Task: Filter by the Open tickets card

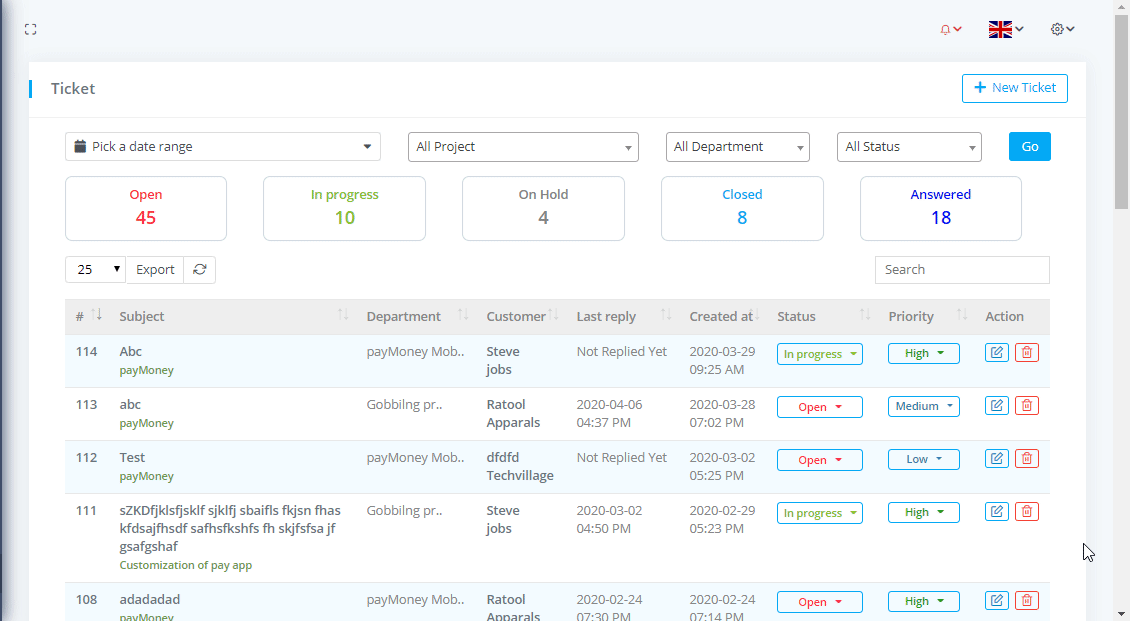Action: 146,208
